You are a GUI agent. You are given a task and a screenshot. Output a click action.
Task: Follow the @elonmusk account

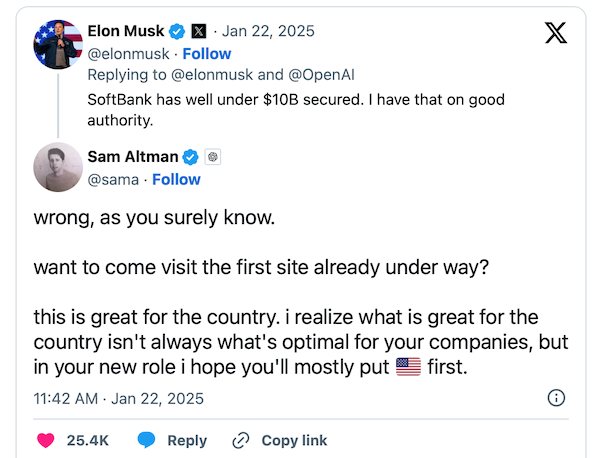click(207, 54)
